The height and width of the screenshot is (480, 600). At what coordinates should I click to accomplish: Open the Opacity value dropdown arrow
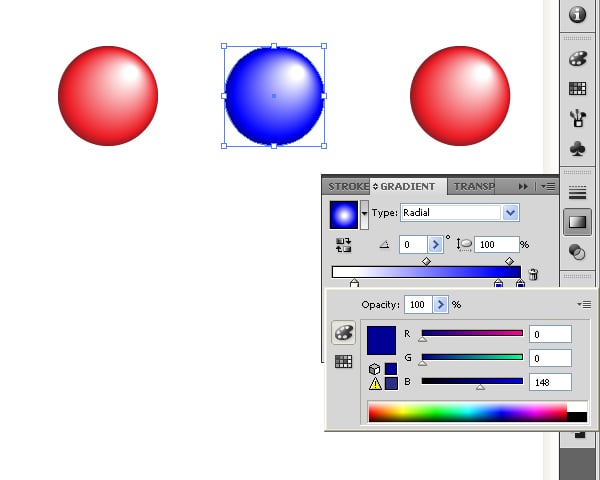coord(441,305)
